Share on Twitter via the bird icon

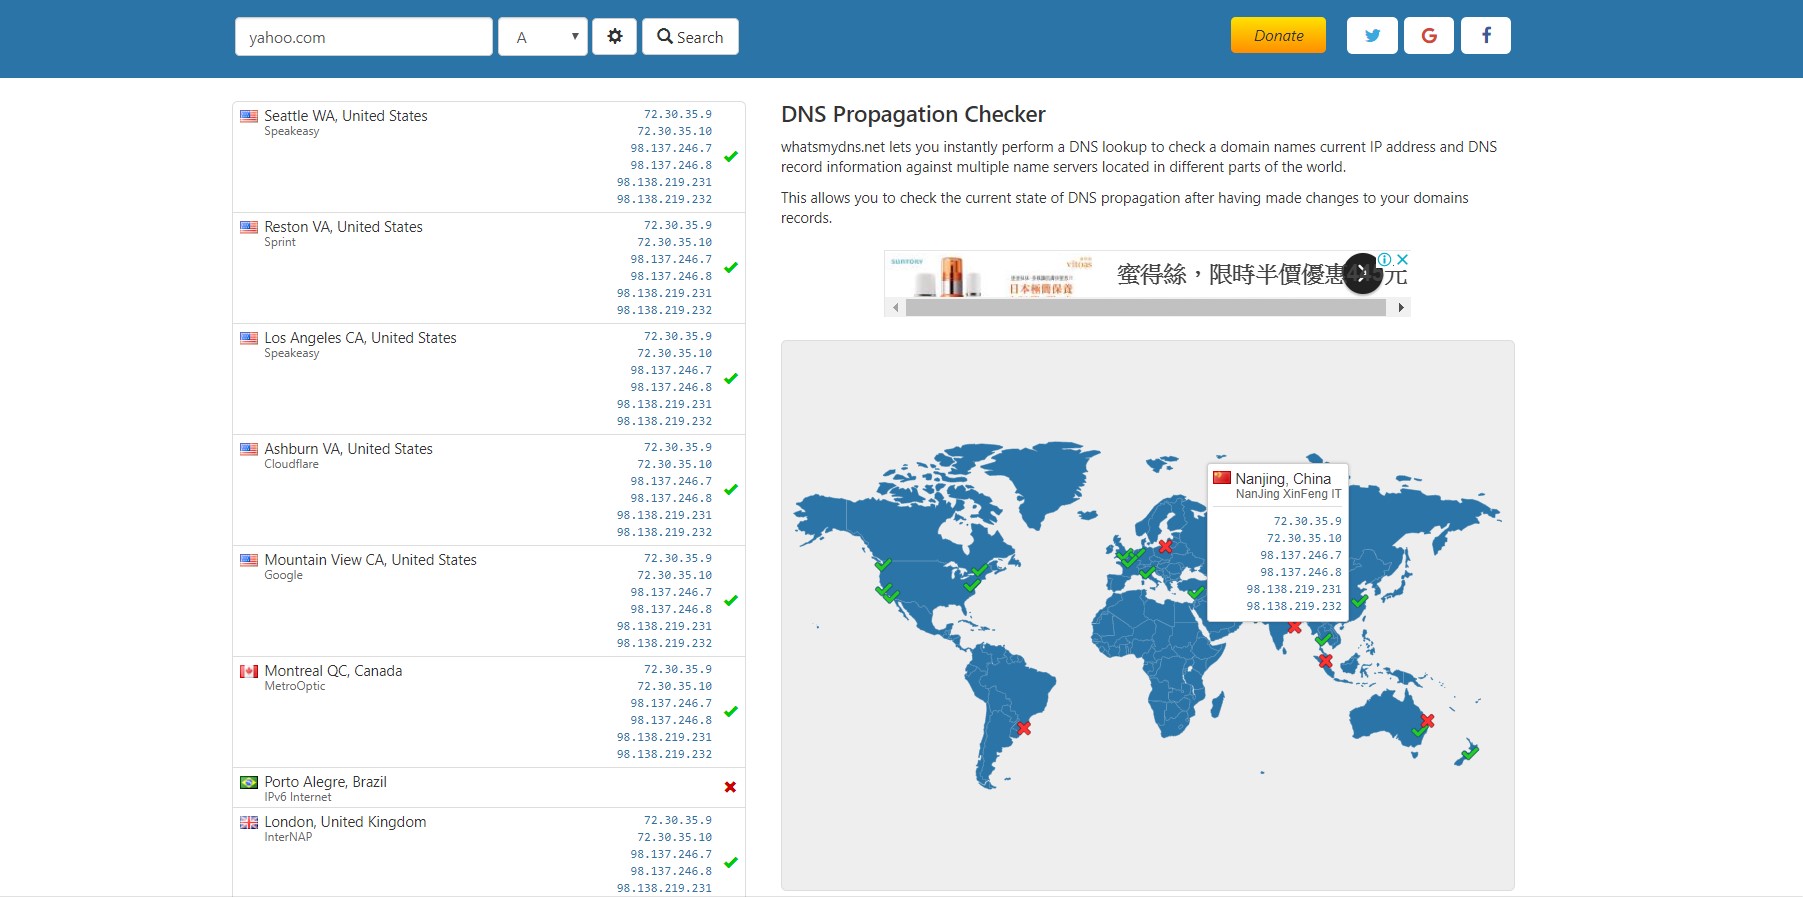tap(1372, 36)
